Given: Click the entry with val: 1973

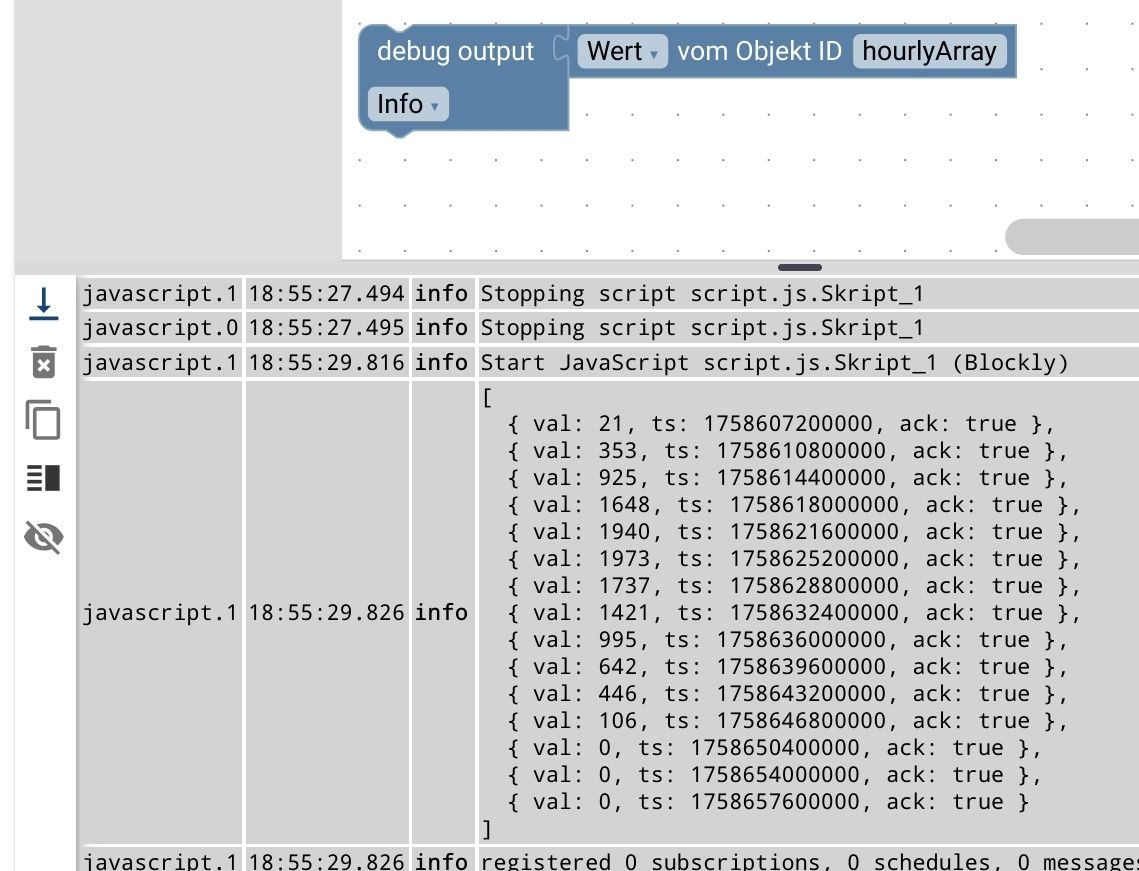Looking at the screenshot, I should [794, 559].
